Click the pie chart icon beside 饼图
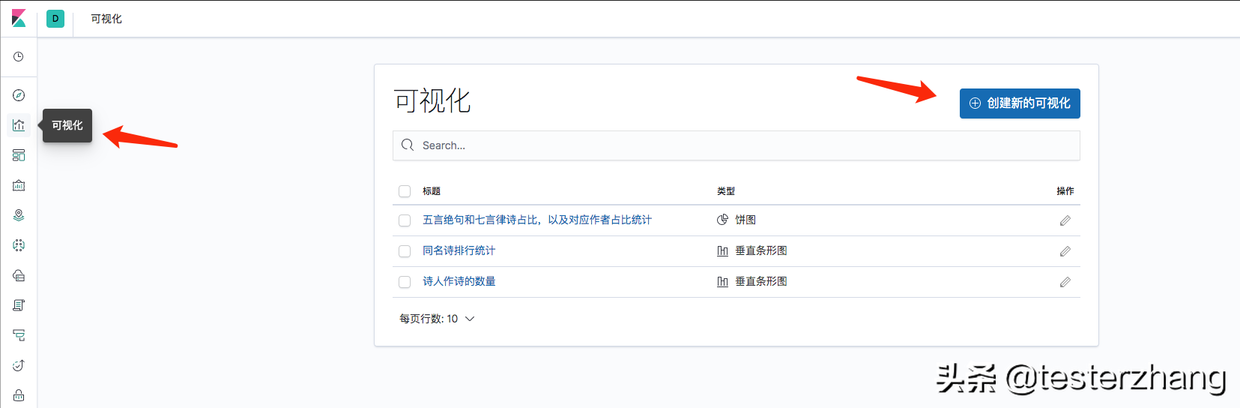The width and height of the screenshot is (1240, 408). (723, 220)
